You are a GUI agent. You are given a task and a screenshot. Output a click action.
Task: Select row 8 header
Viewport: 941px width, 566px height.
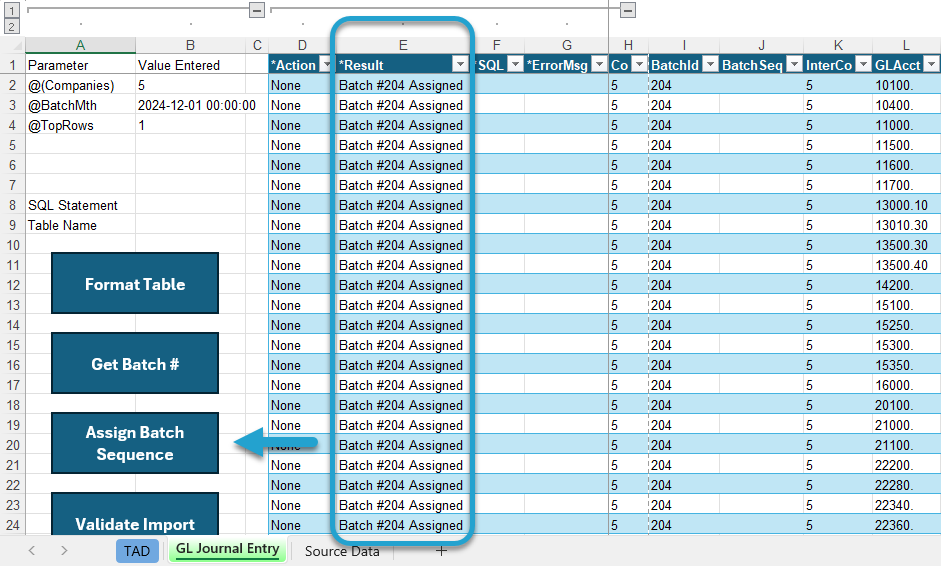tap(13, 205)
